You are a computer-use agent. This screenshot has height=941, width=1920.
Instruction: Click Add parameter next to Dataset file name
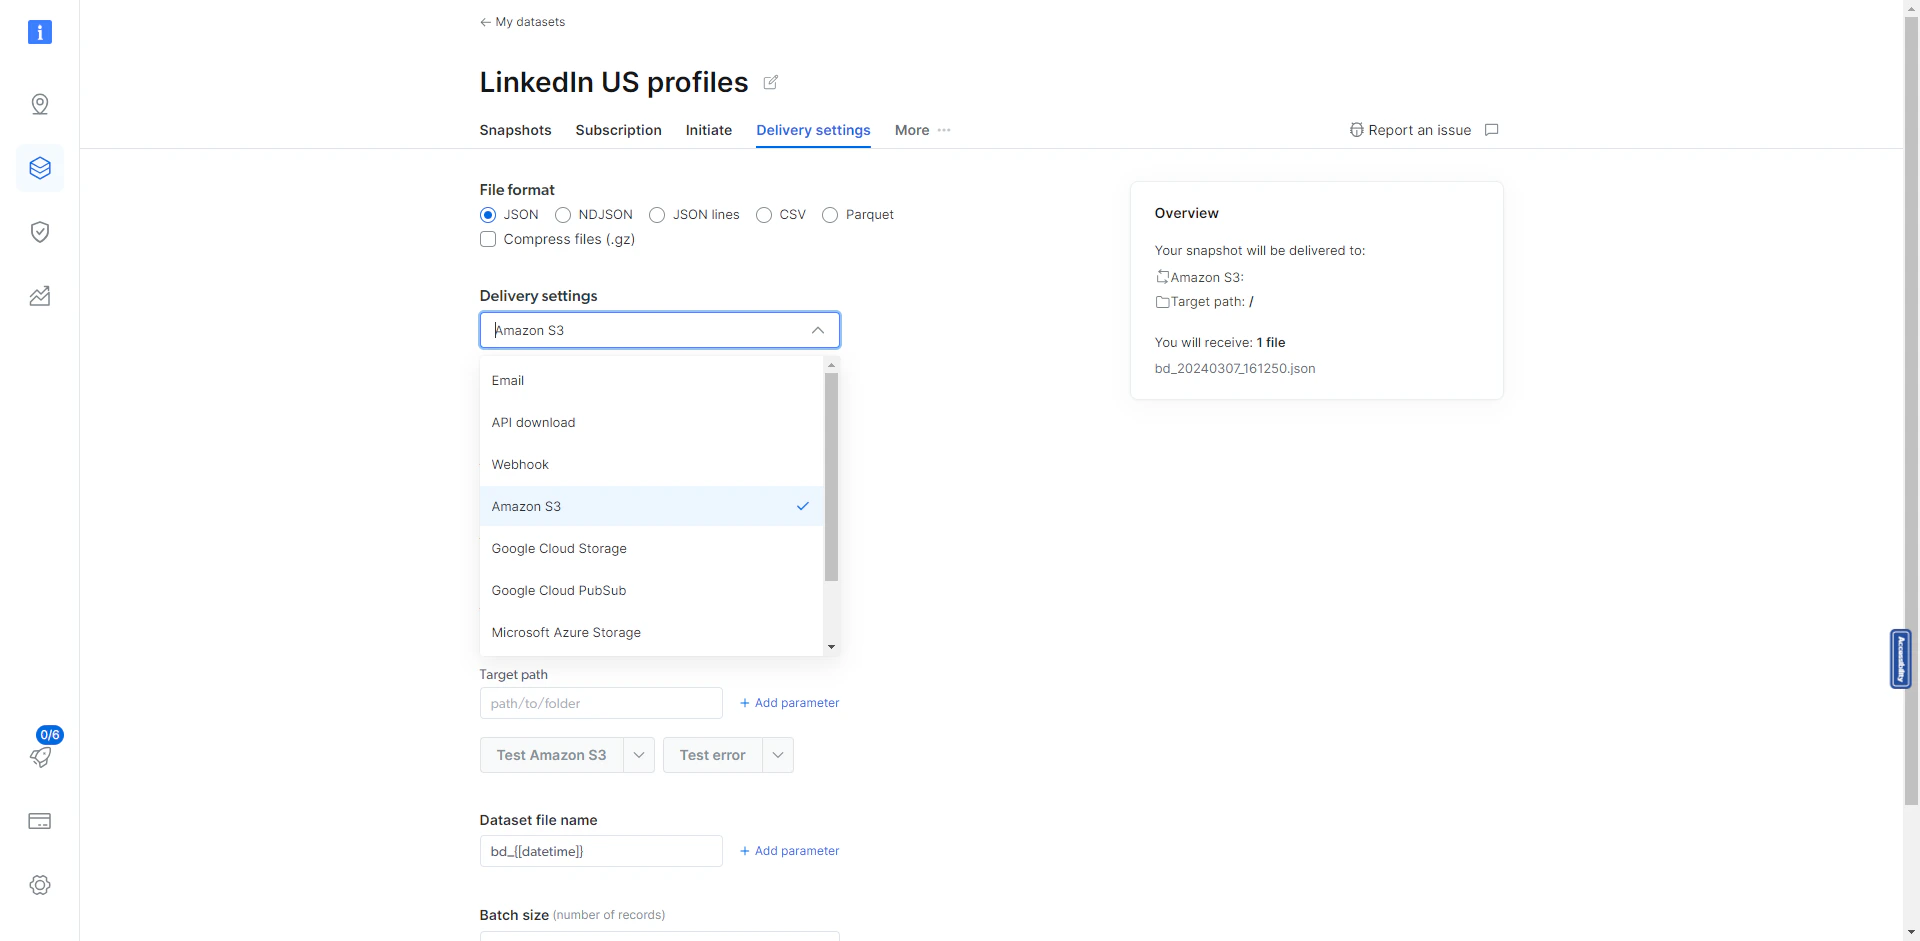789,851
